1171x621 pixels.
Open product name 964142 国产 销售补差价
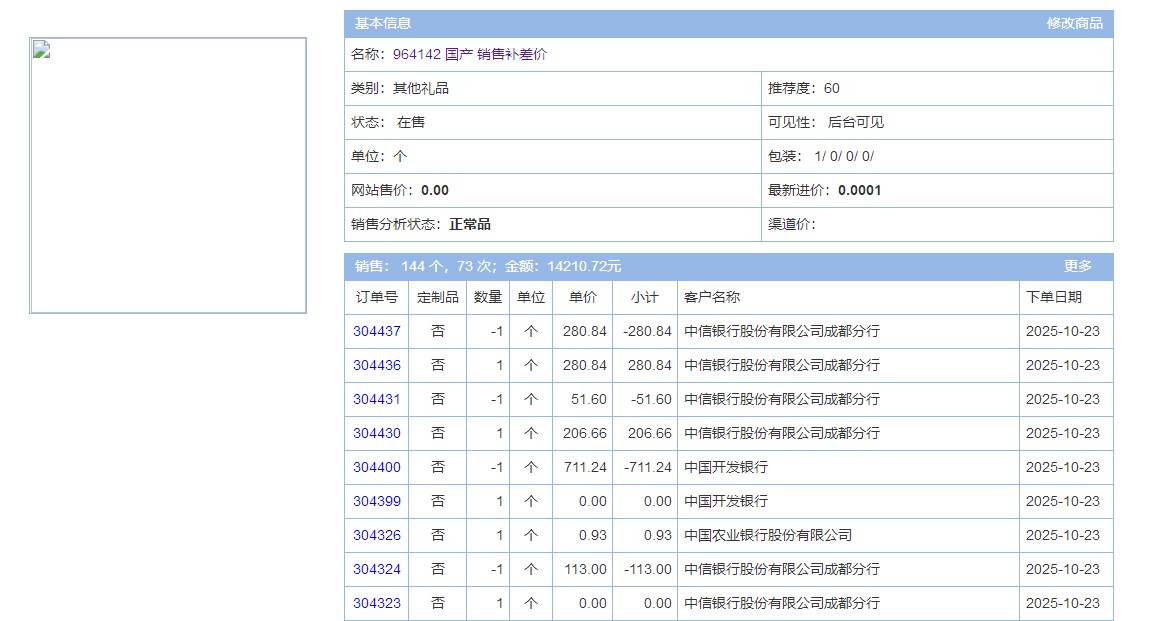click(x=470, y=54)
